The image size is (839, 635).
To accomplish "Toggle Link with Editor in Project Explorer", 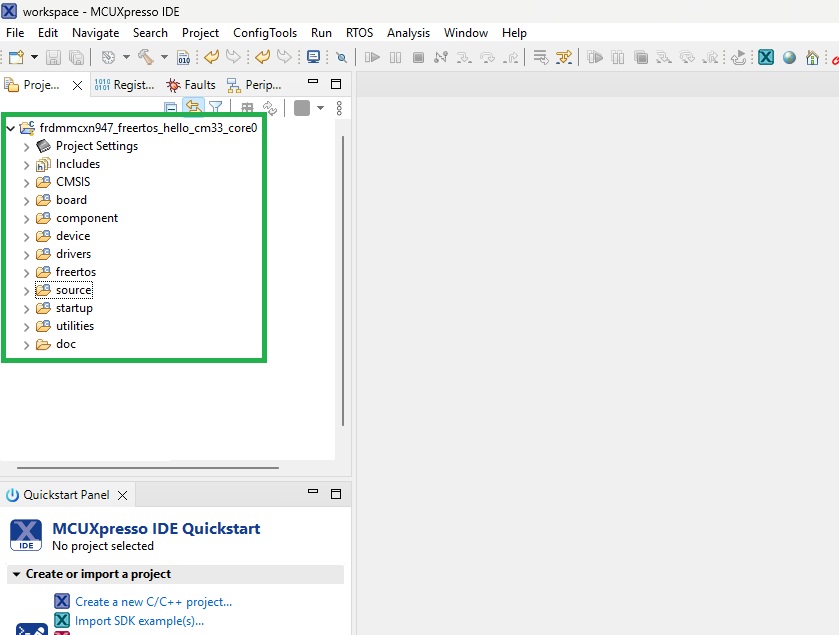I will pos(192,107).
